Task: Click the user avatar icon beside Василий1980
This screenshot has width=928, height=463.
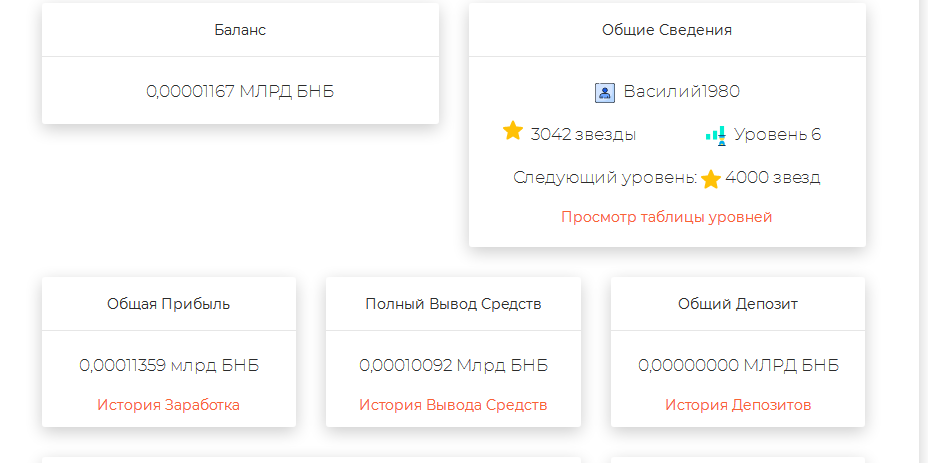Action: coord(605,93)
